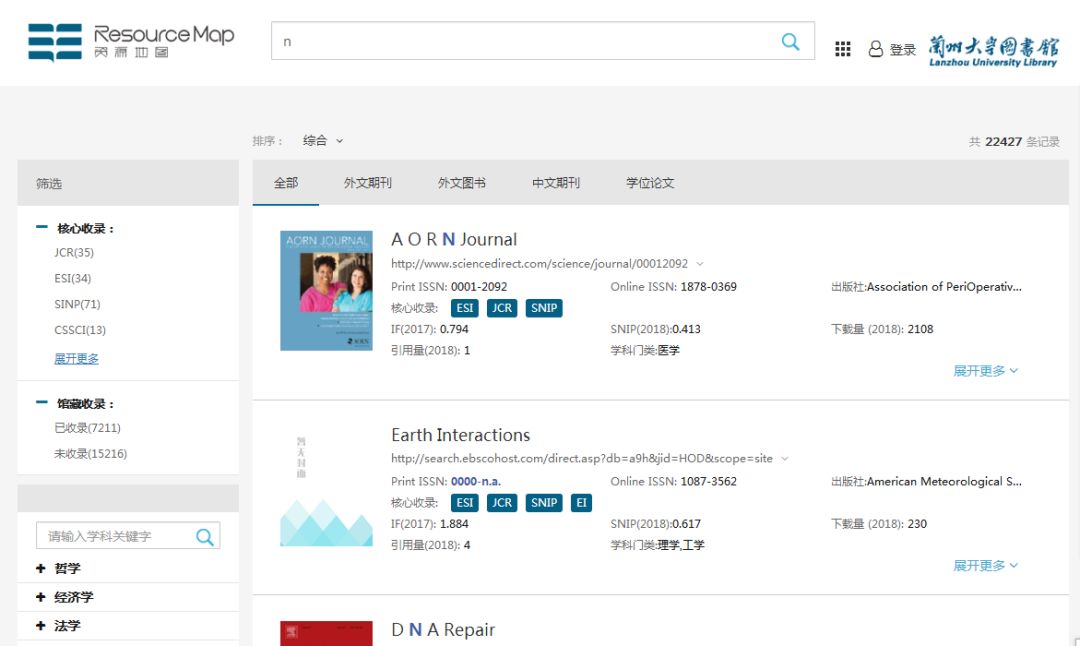1080x646 pixels.
Task: Expand 展开更多 for Earth Interactions record
Action: (x=985, y=566)
